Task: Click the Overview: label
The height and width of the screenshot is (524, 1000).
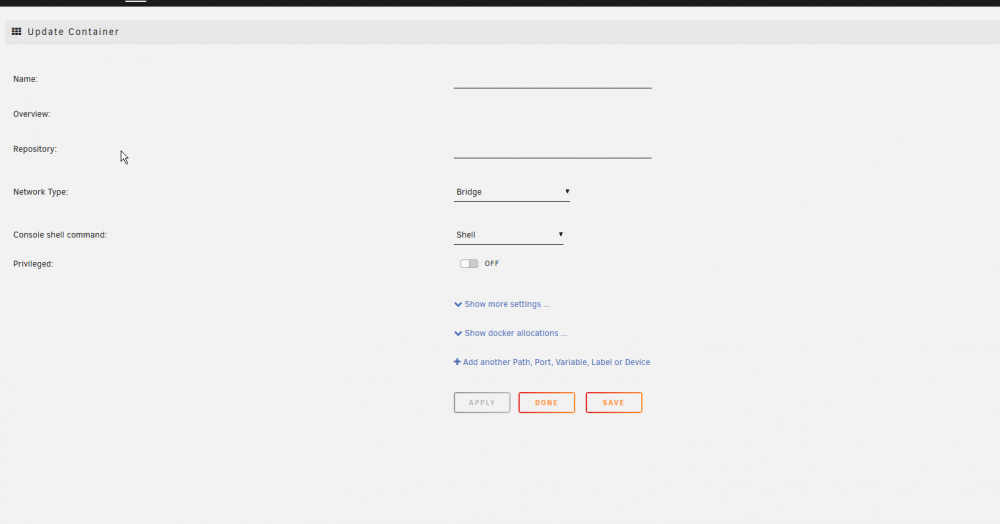Action: [32, 114]
